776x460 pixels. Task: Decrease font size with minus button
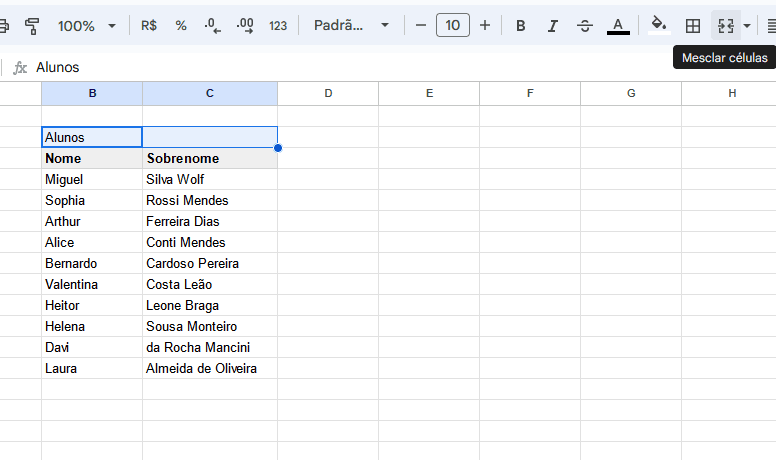421,25
